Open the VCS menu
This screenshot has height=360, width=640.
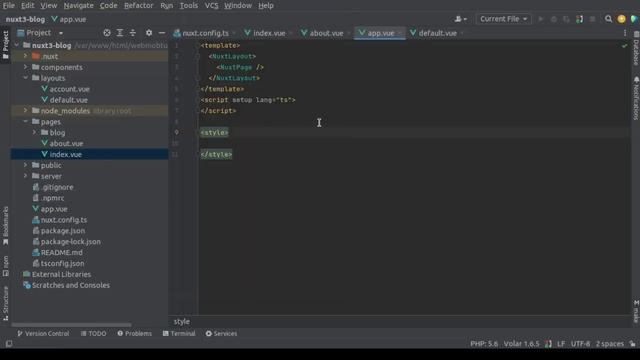pyautogui.click(x=211, y=6)
